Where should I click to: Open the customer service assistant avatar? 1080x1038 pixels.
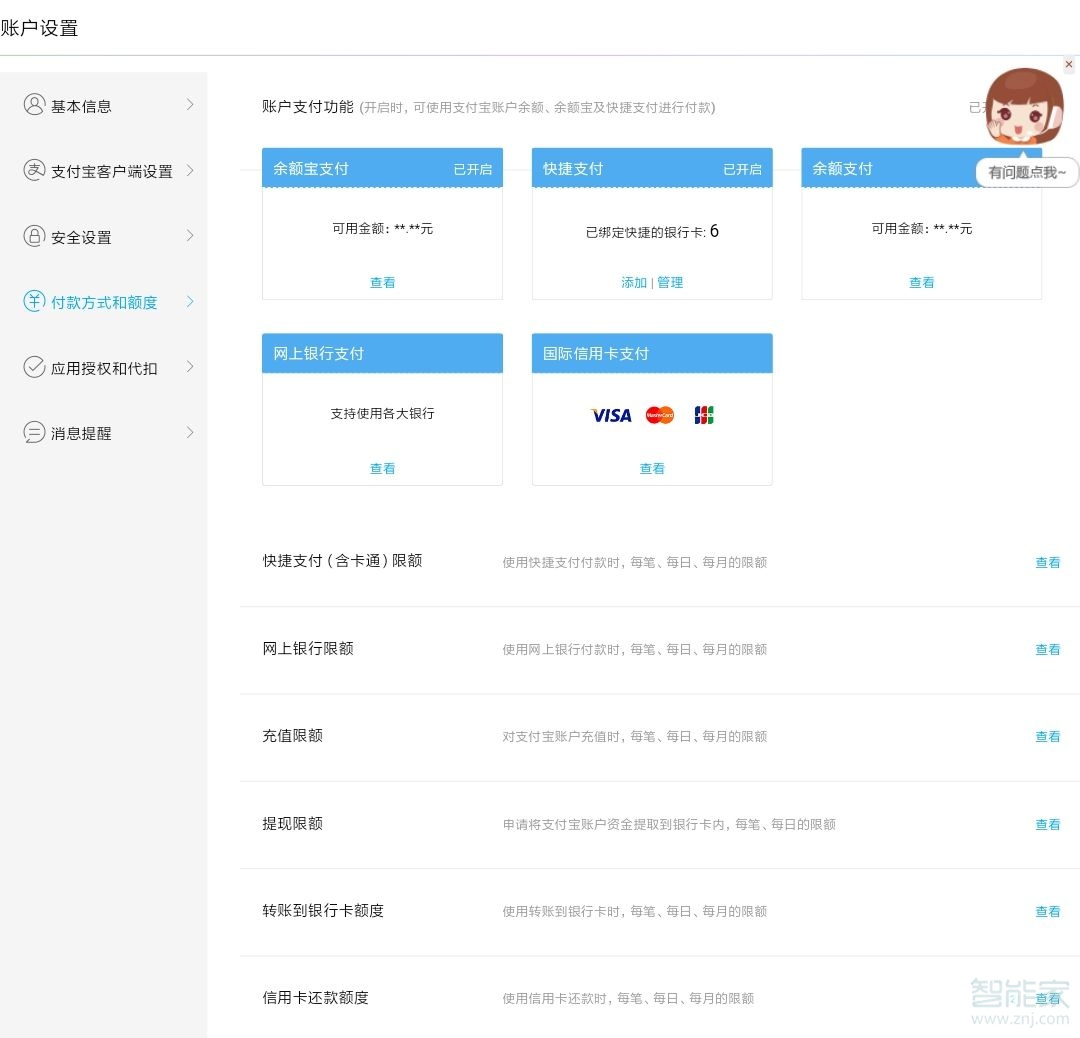(x=1024, y=108)
